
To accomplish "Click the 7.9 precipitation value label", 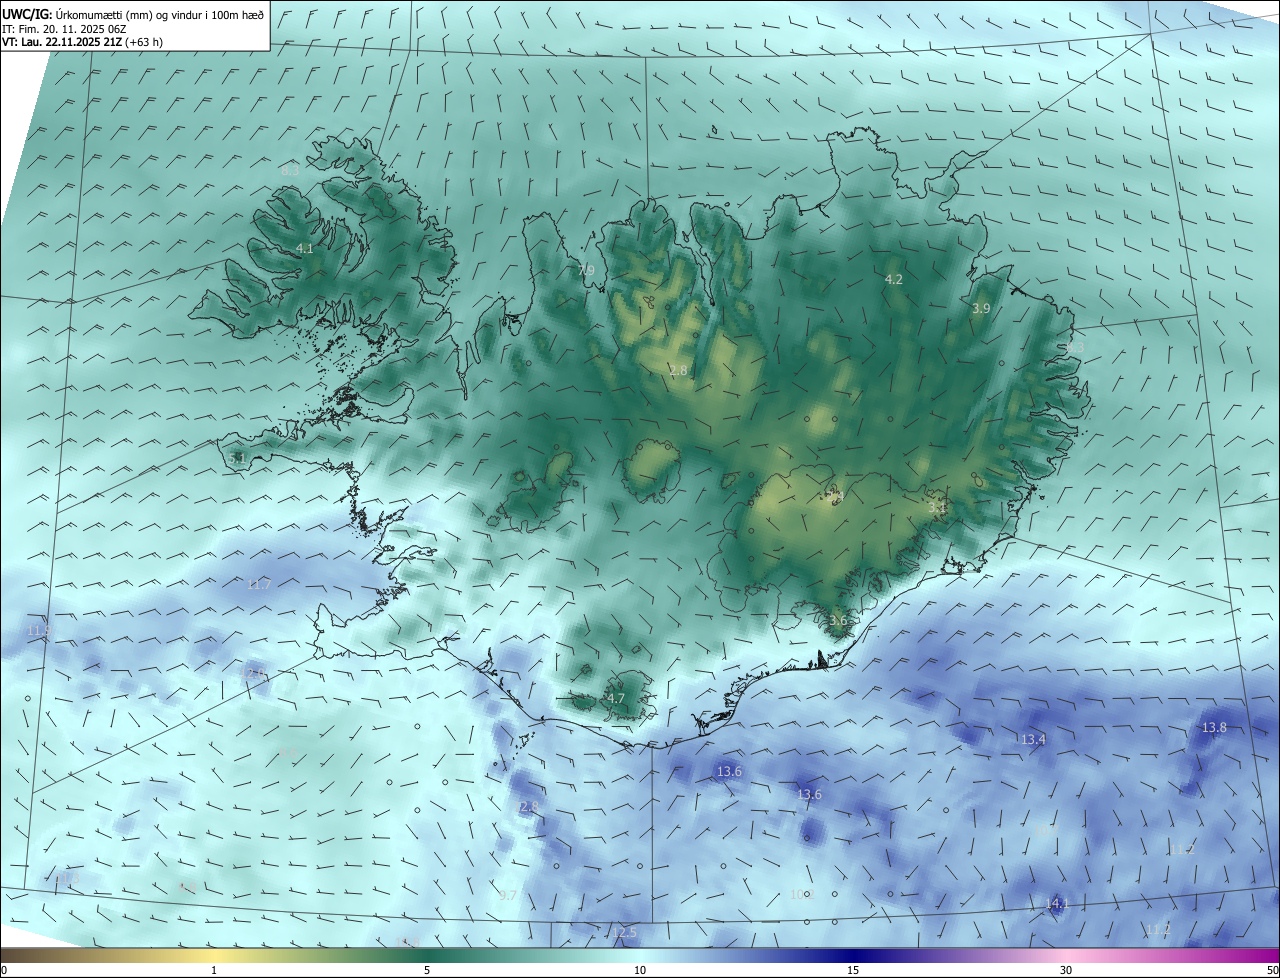I will 586,271.
